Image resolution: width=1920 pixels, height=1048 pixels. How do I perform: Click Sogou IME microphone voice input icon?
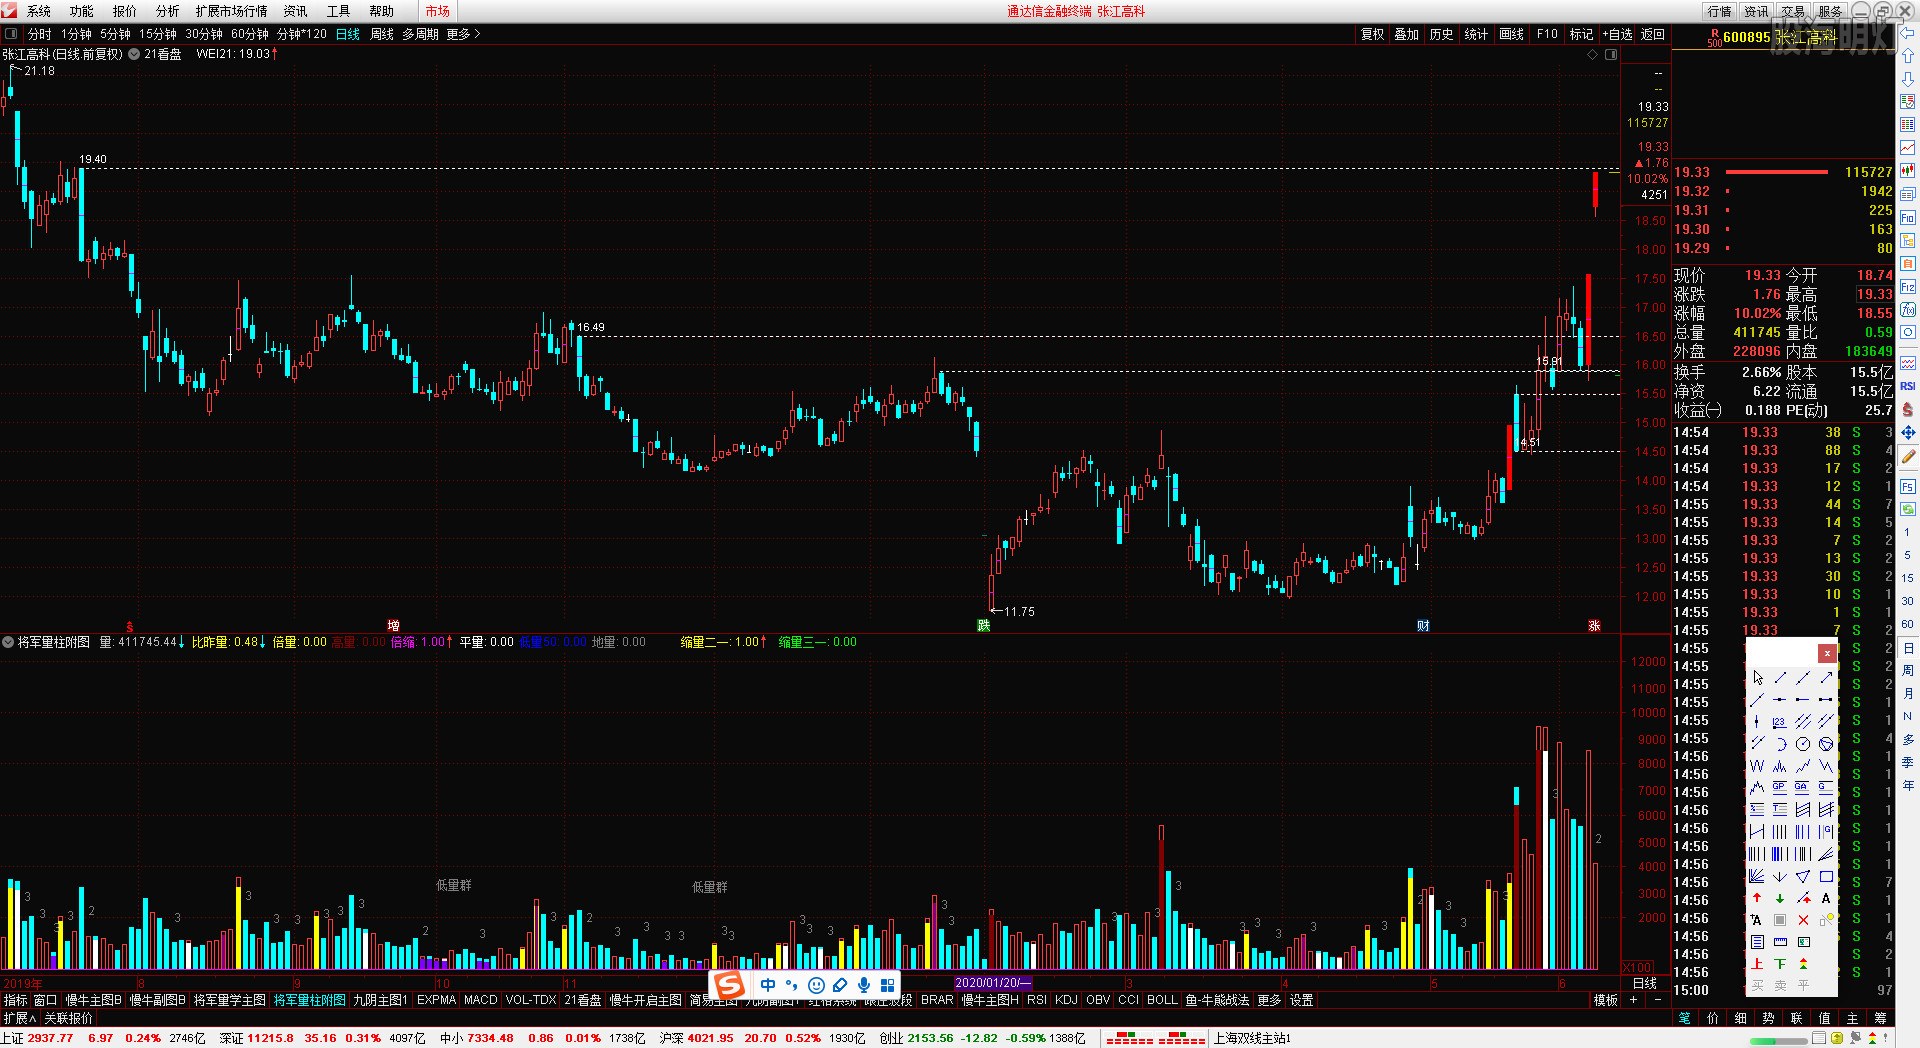pos(864,985)
